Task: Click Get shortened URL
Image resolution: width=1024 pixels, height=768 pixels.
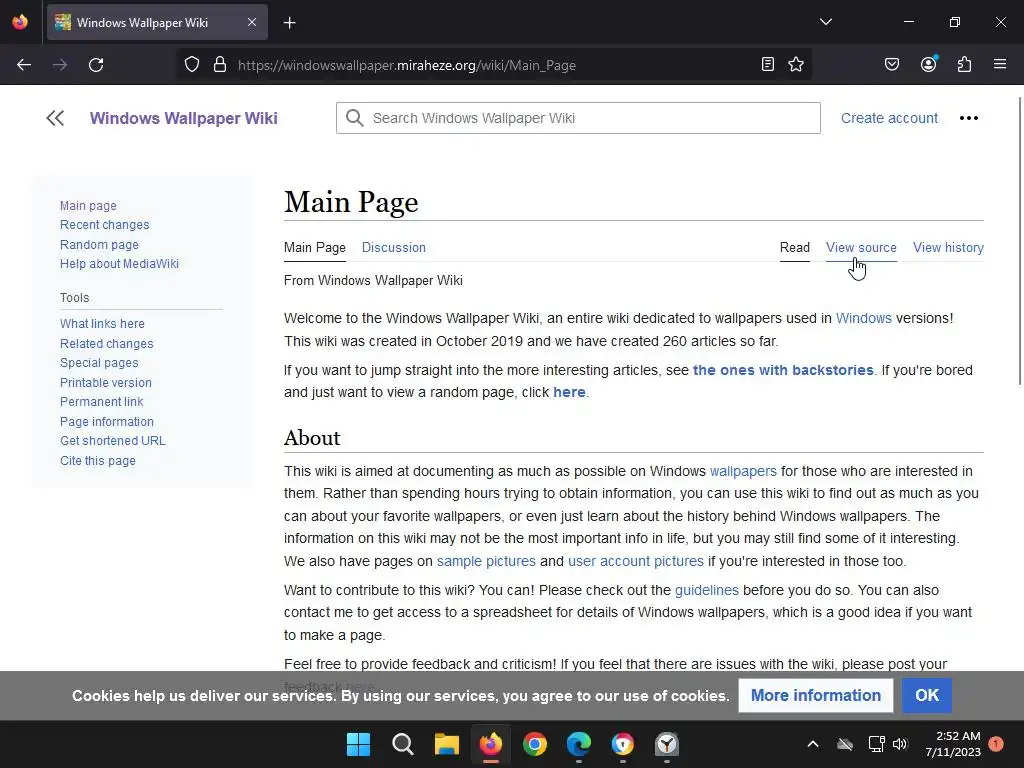Action: tap(113, 441)
